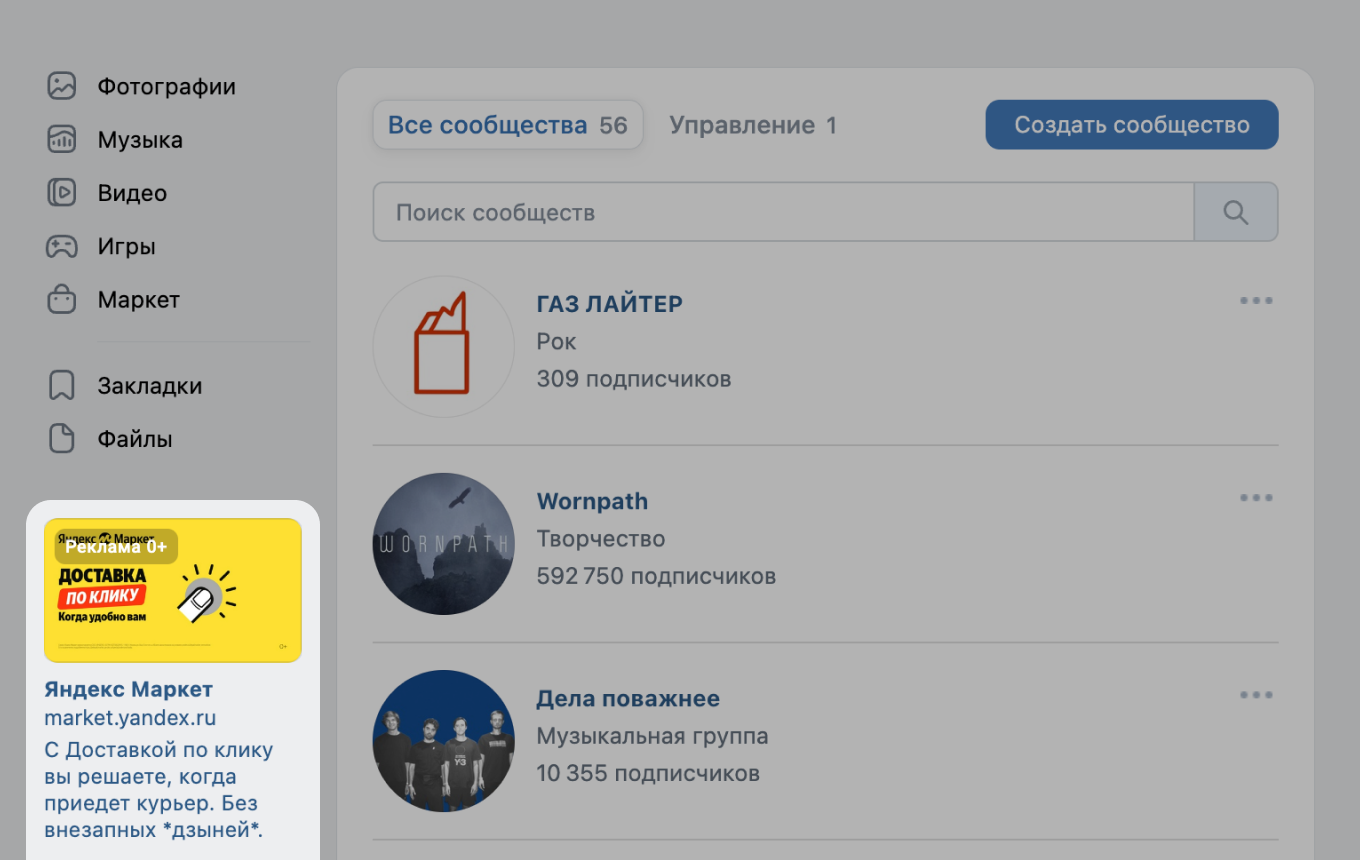Click the 10 355 подписчиков text
The width and height of the screenshot is (1360, 860).
tap(648, 773)
